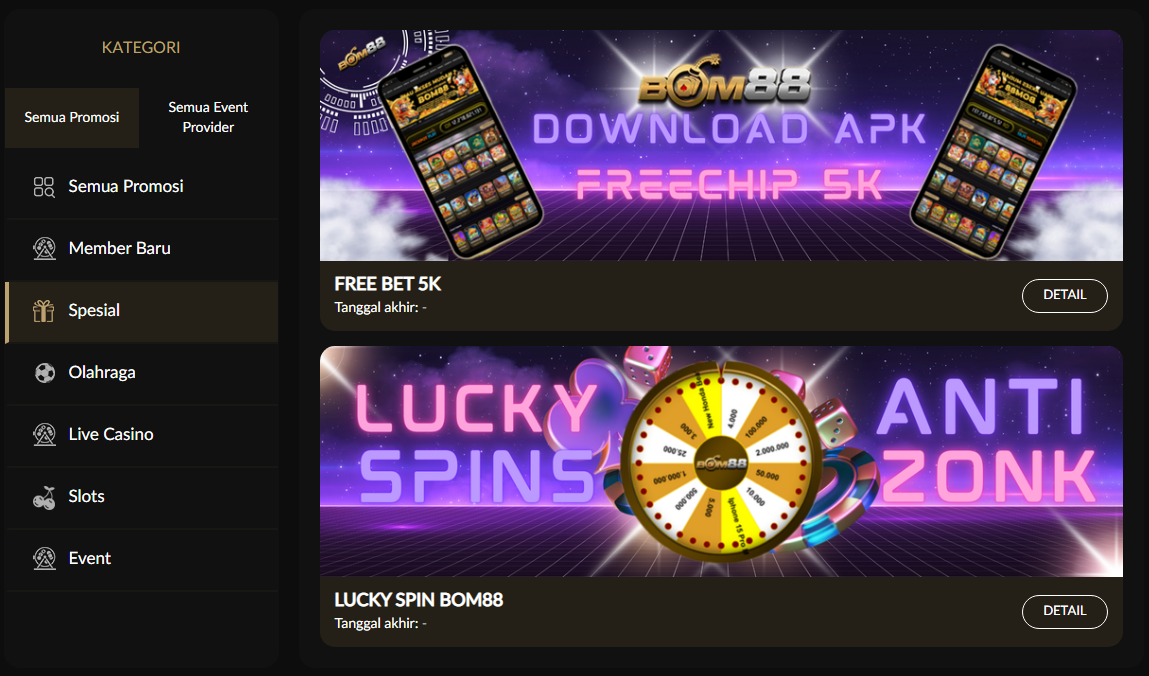
Task: Select the Olahraga category label
Action: tap(102, 372)
